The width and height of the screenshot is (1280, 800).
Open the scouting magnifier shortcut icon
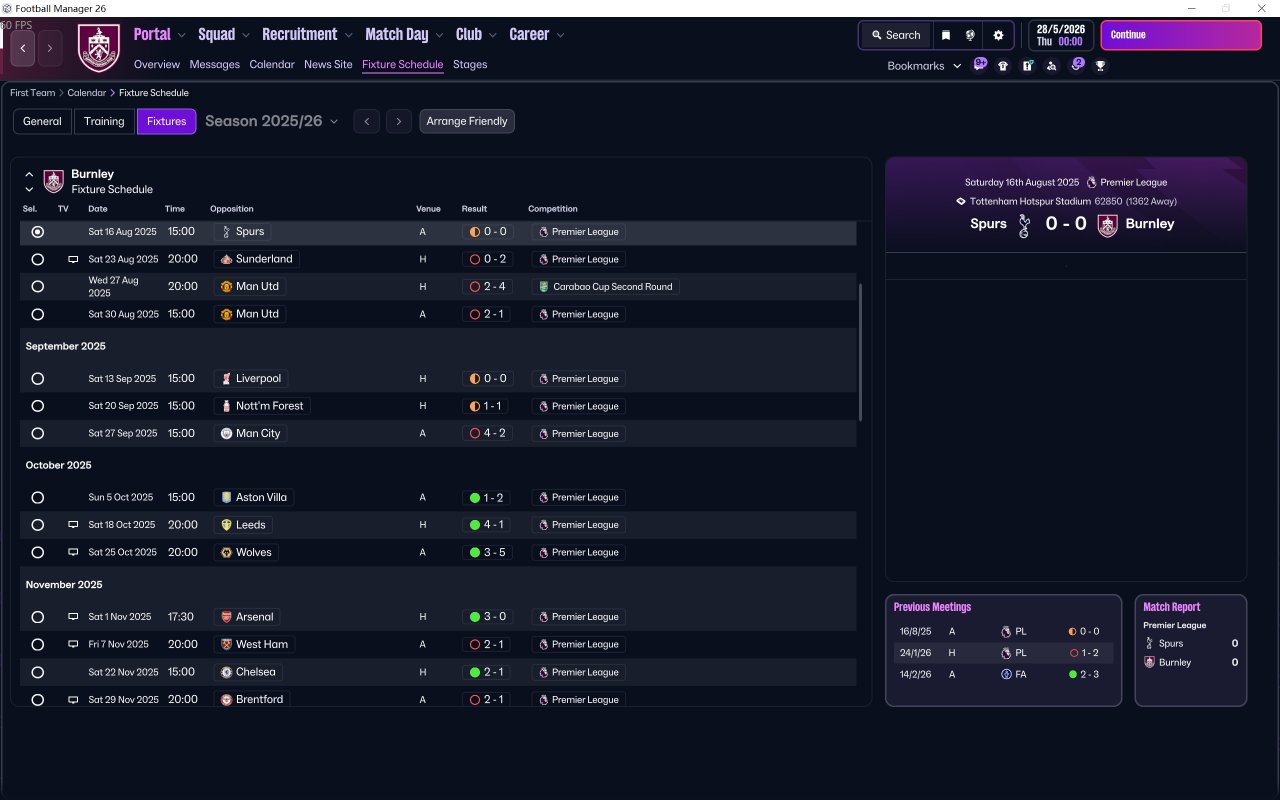(x=1052, y=66)
